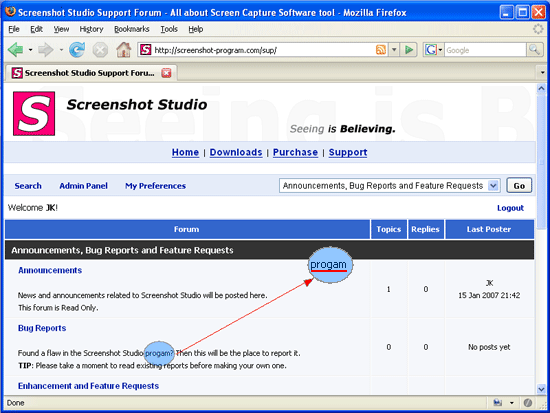Screen dimensions: 550x413
Task: Open the File menu
Action: (x=14, y=29)
